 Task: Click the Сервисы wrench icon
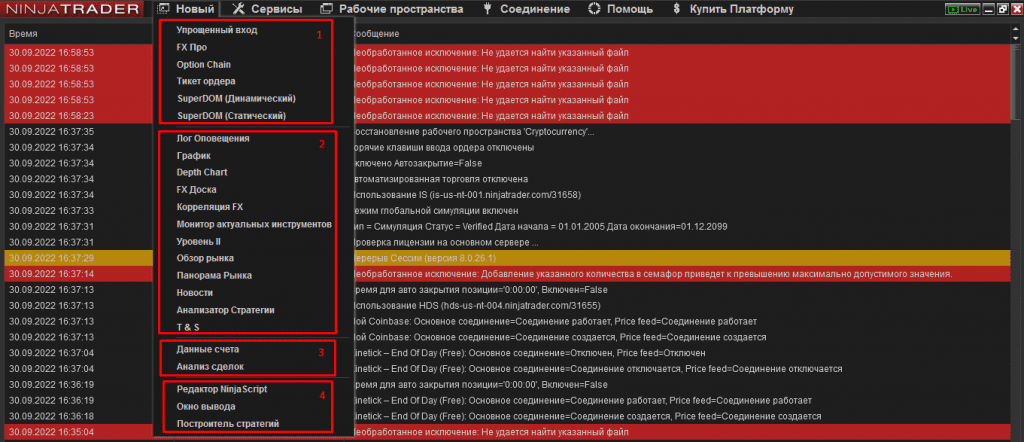238,9
